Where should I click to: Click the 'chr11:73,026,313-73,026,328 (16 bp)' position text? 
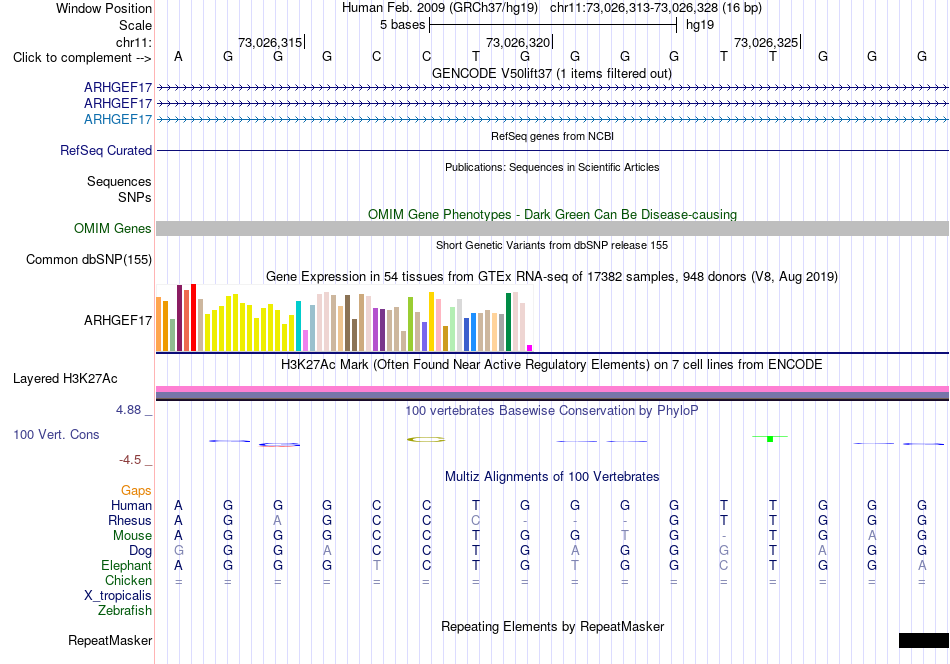(656, 8)
